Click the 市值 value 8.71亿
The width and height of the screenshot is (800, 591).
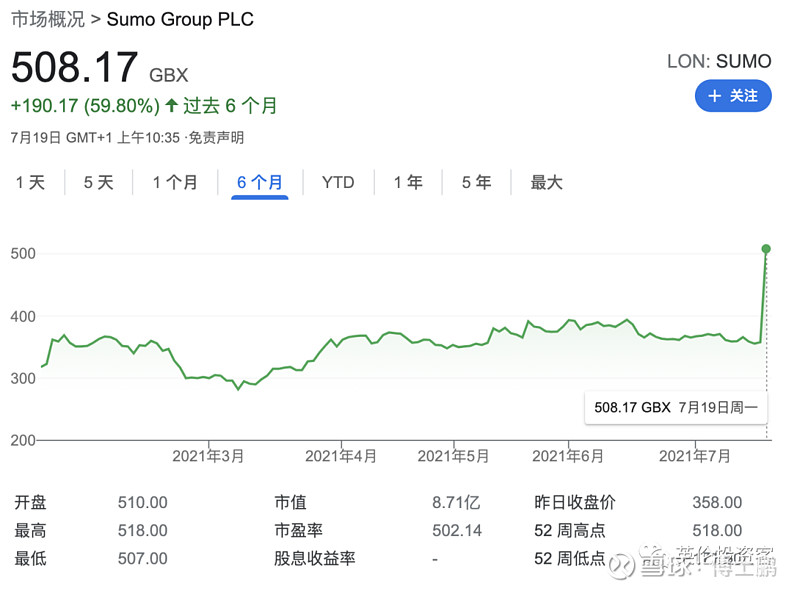pyautogui.click(x=456, y=503)
